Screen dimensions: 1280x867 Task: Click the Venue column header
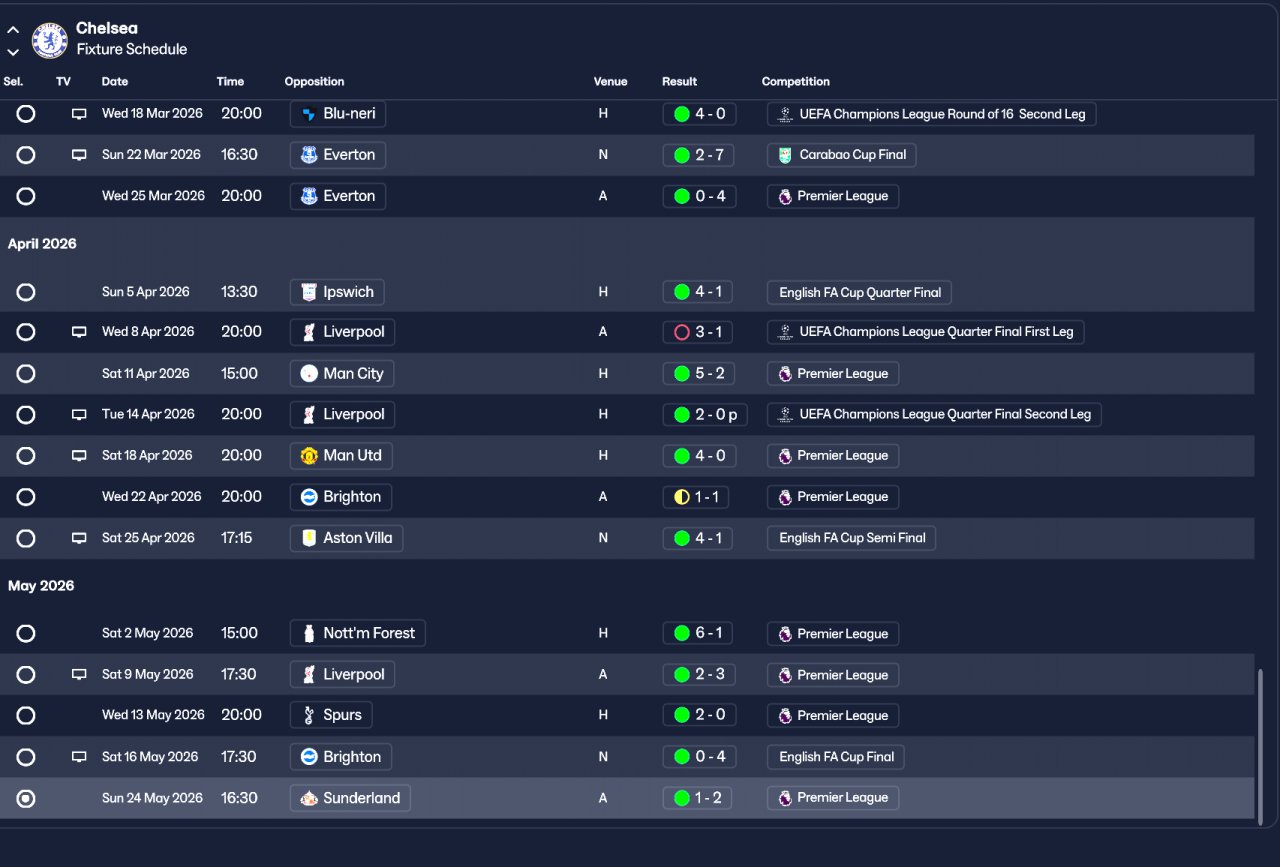[x=611, y=82]
